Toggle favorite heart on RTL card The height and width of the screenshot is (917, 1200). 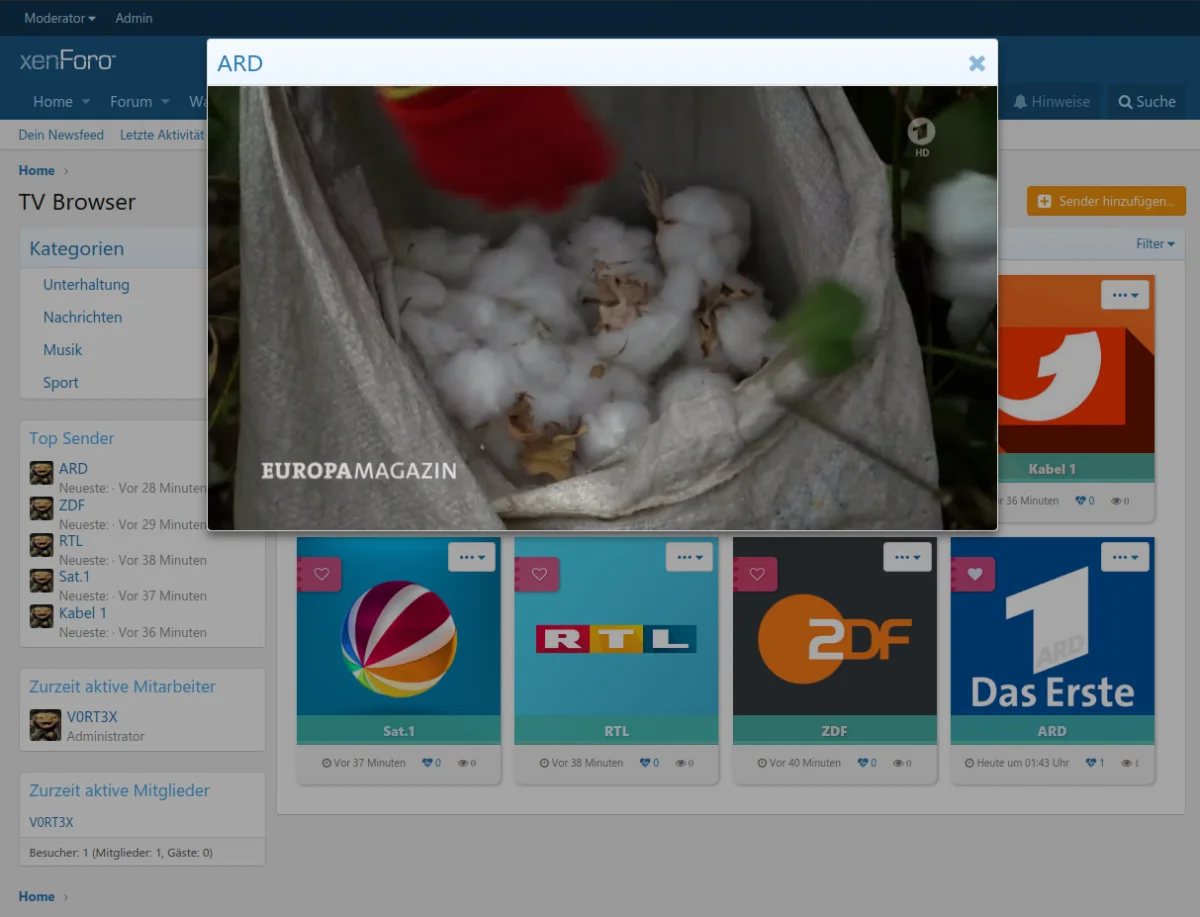pyautogui.click(x=539, y=575)
